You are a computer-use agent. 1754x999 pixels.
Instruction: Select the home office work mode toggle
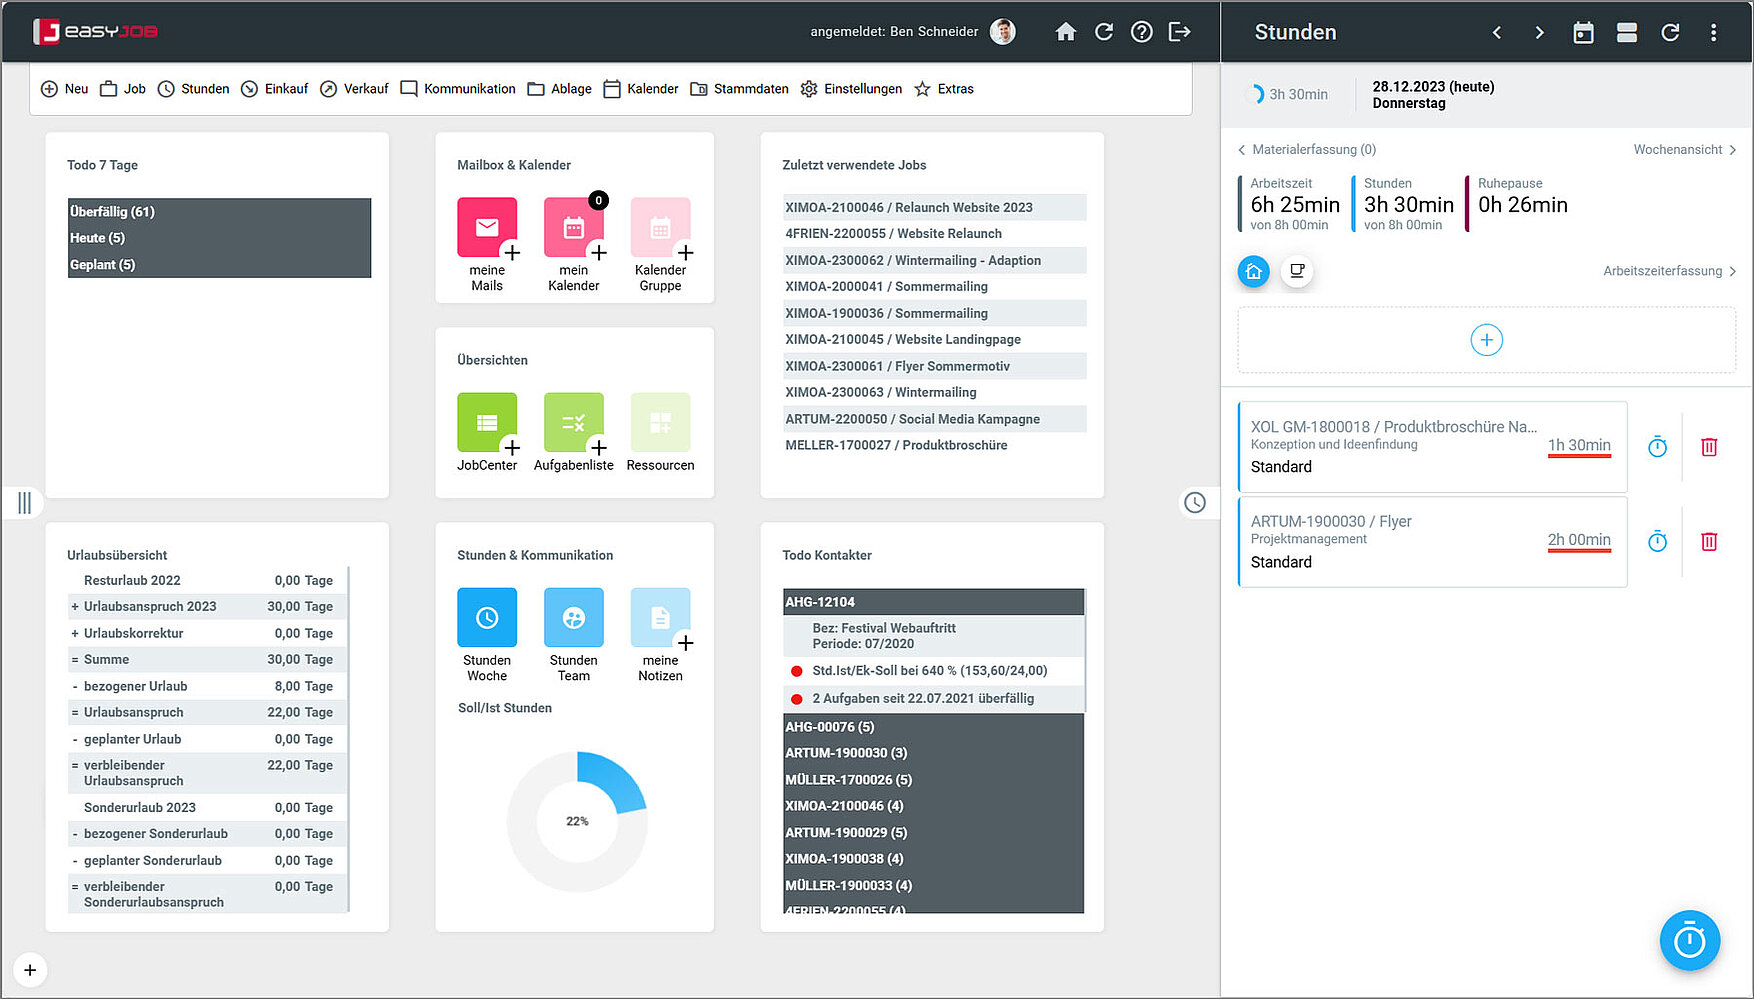1253,271
